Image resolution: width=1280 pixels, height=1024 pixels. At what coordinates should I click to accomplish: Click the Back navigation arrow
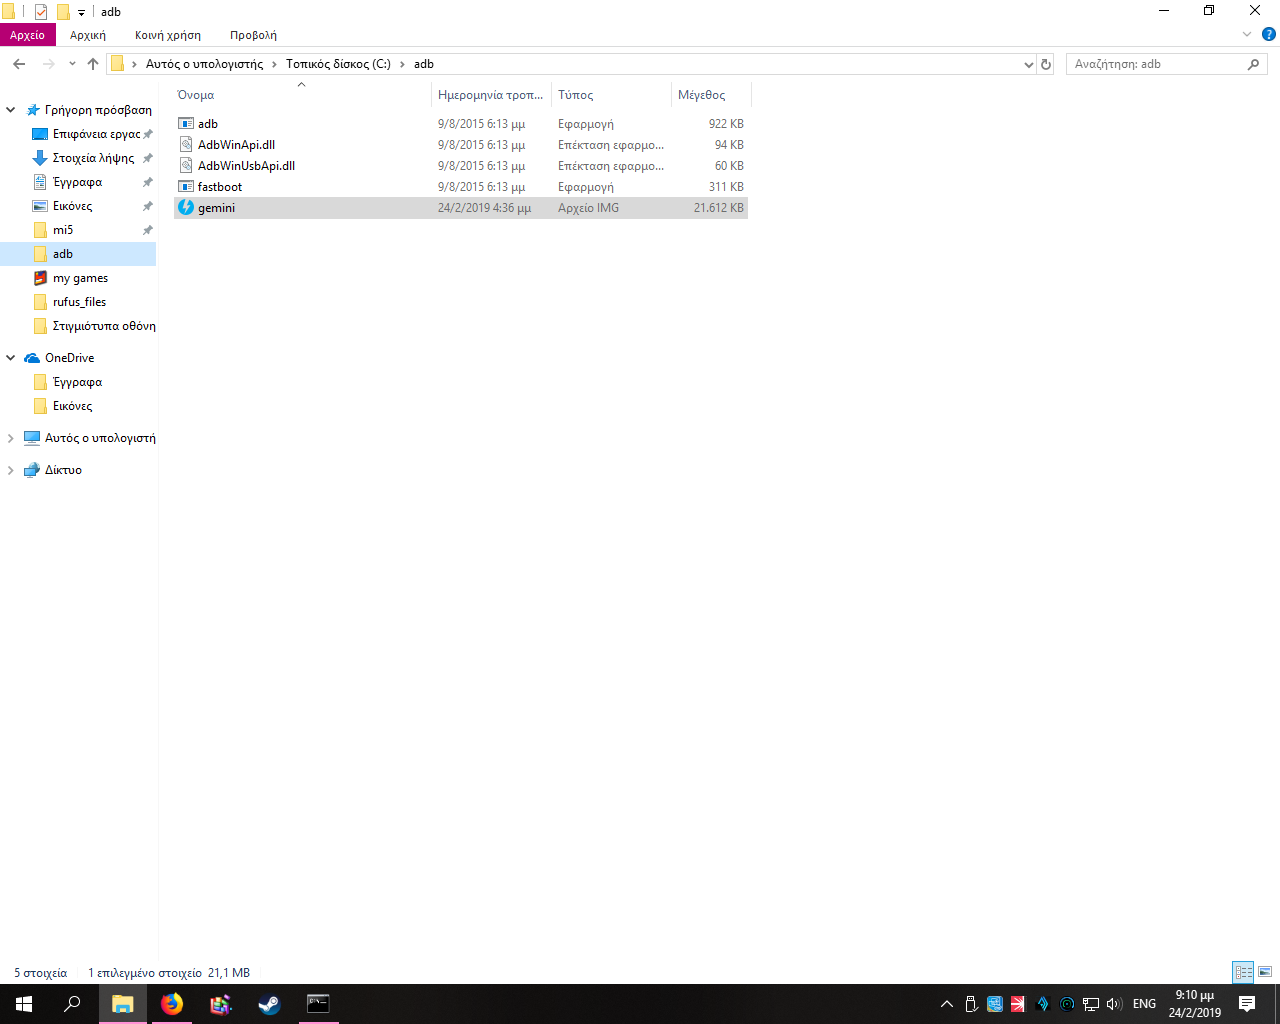(x=19, y=64)
